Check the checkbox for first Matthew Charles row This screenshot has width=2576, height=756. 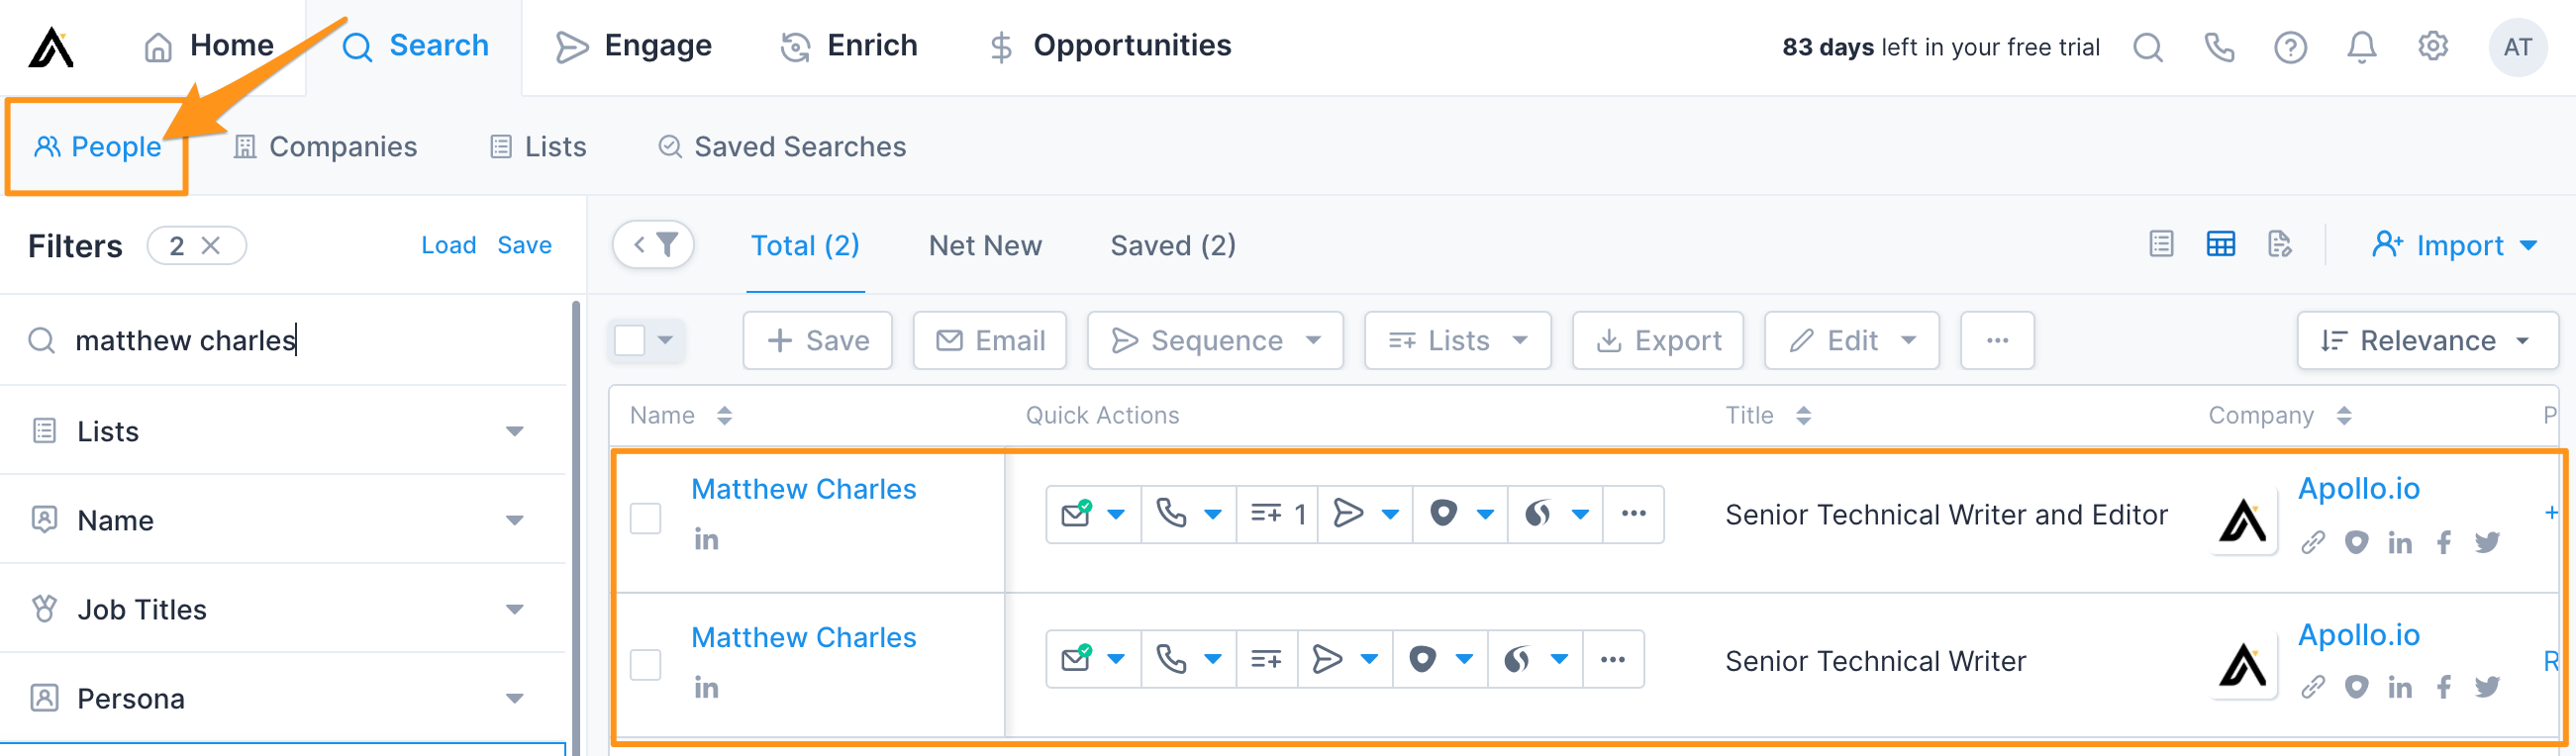(x=645, y=519)
